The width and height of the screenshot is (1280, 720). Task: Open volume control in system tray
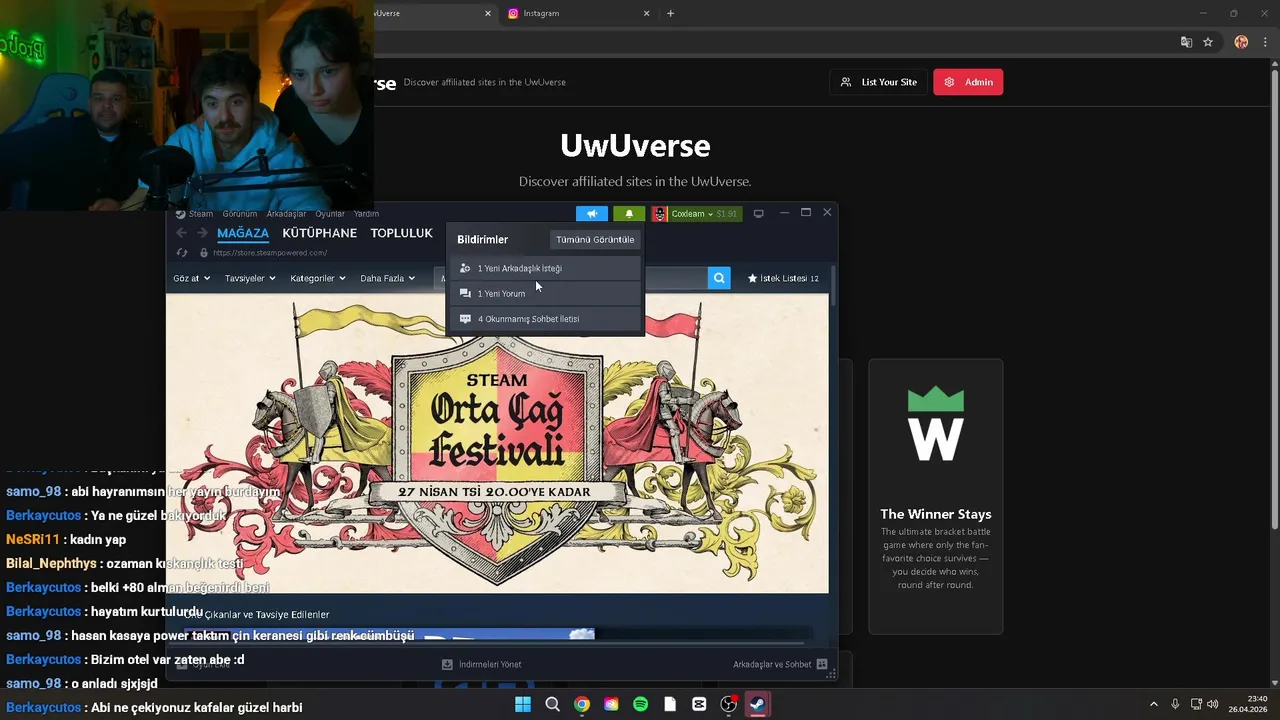point(1213,704)
